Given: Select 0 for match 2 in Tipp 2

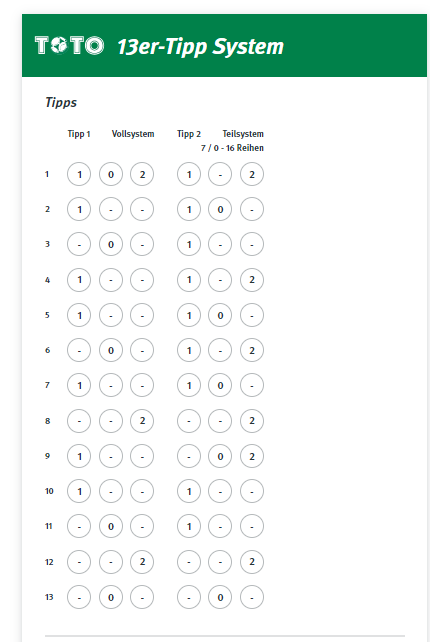Looking at the screenshot, I should pyautogui.click(x=220, y=209).
